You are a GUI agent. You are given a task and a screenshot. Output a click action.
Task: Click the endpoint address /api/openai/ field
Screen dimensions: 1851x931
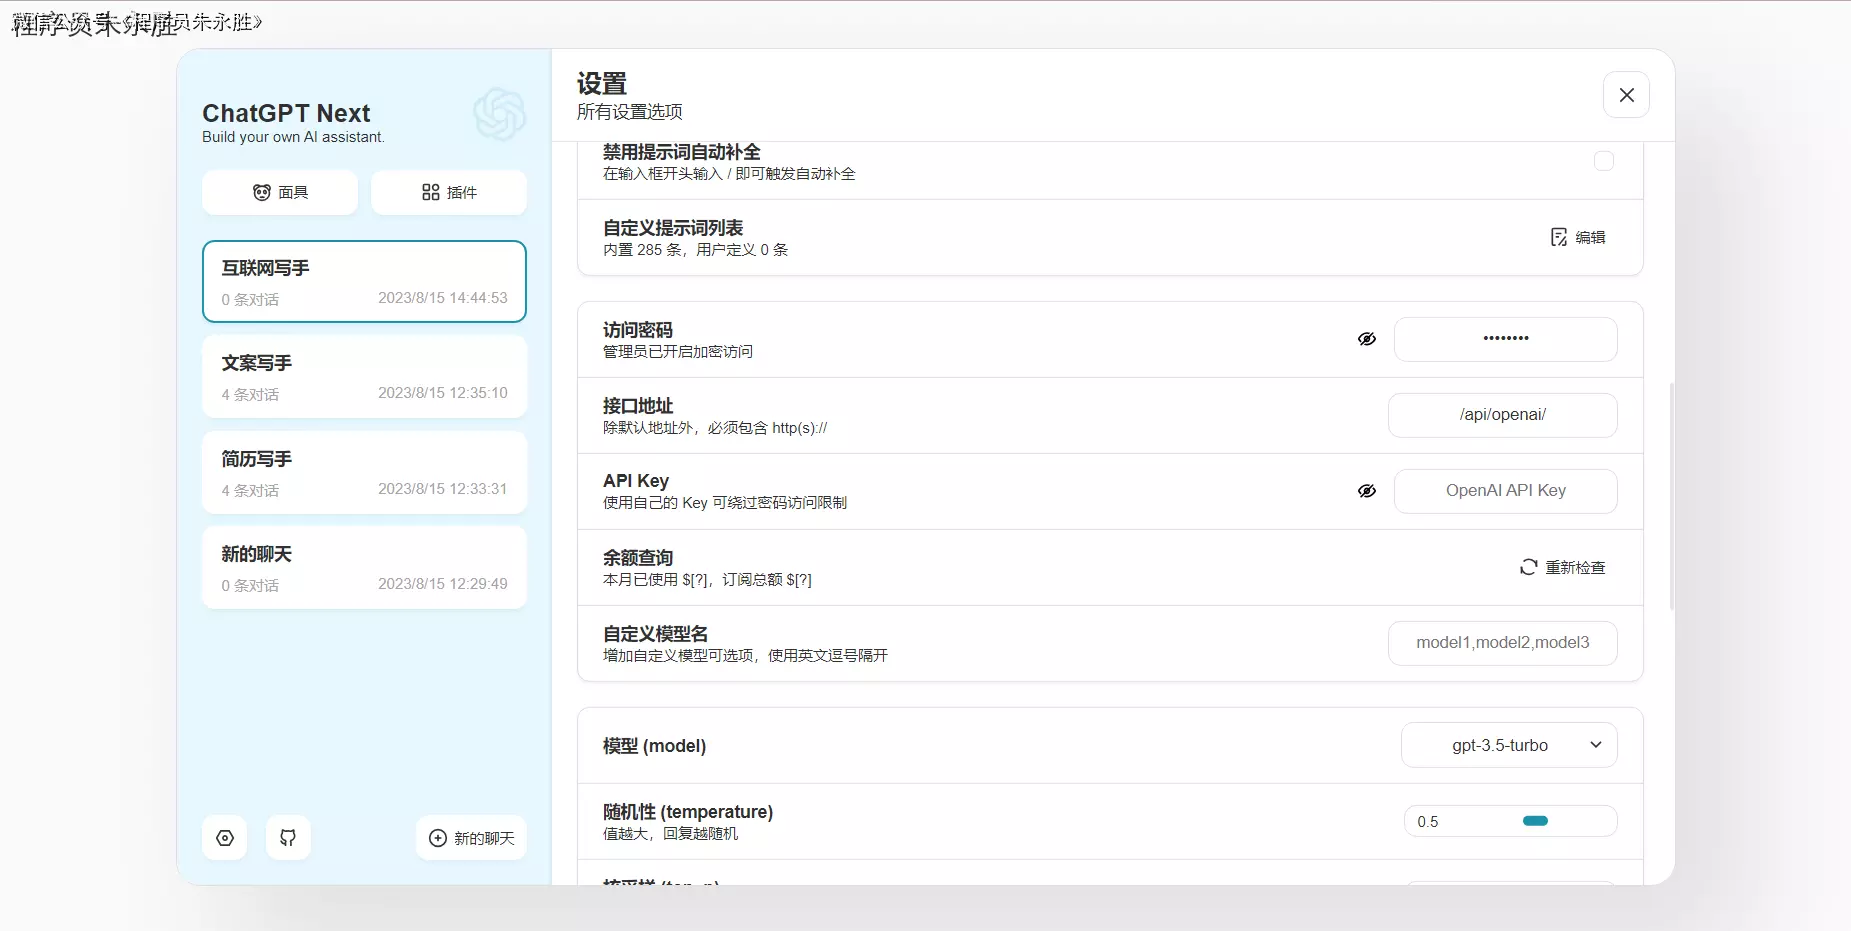[1502, 415]
